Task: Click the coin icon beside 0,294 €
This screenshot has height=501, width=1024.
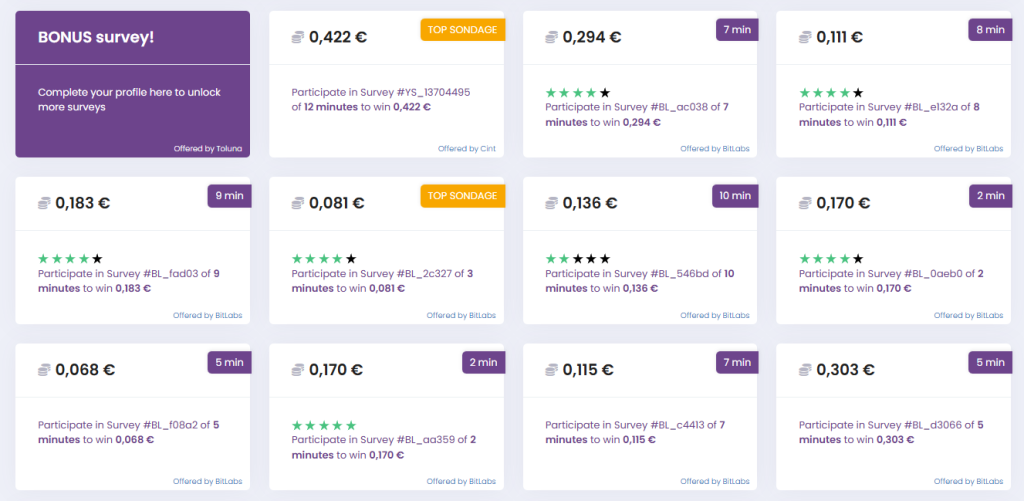Action: coord(552,38)
